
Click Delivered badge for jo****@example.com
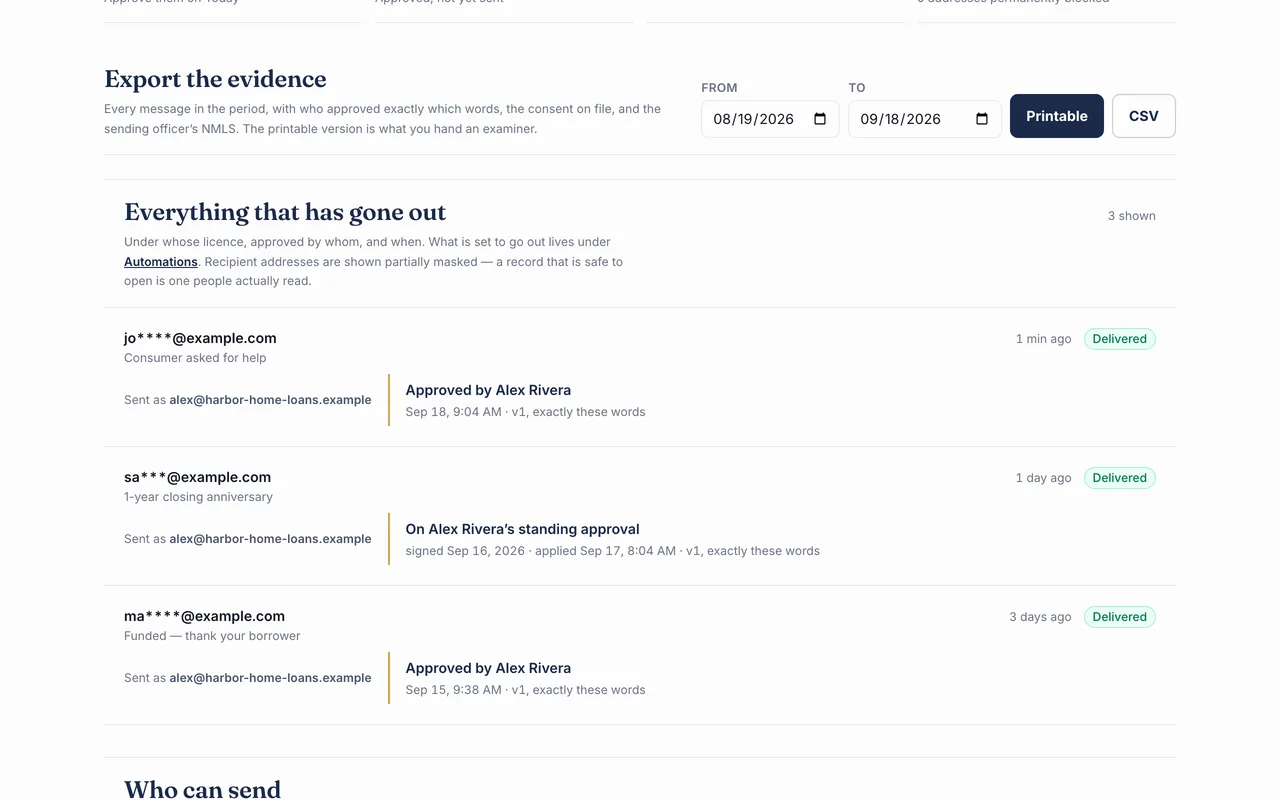tap(1120, 339)
